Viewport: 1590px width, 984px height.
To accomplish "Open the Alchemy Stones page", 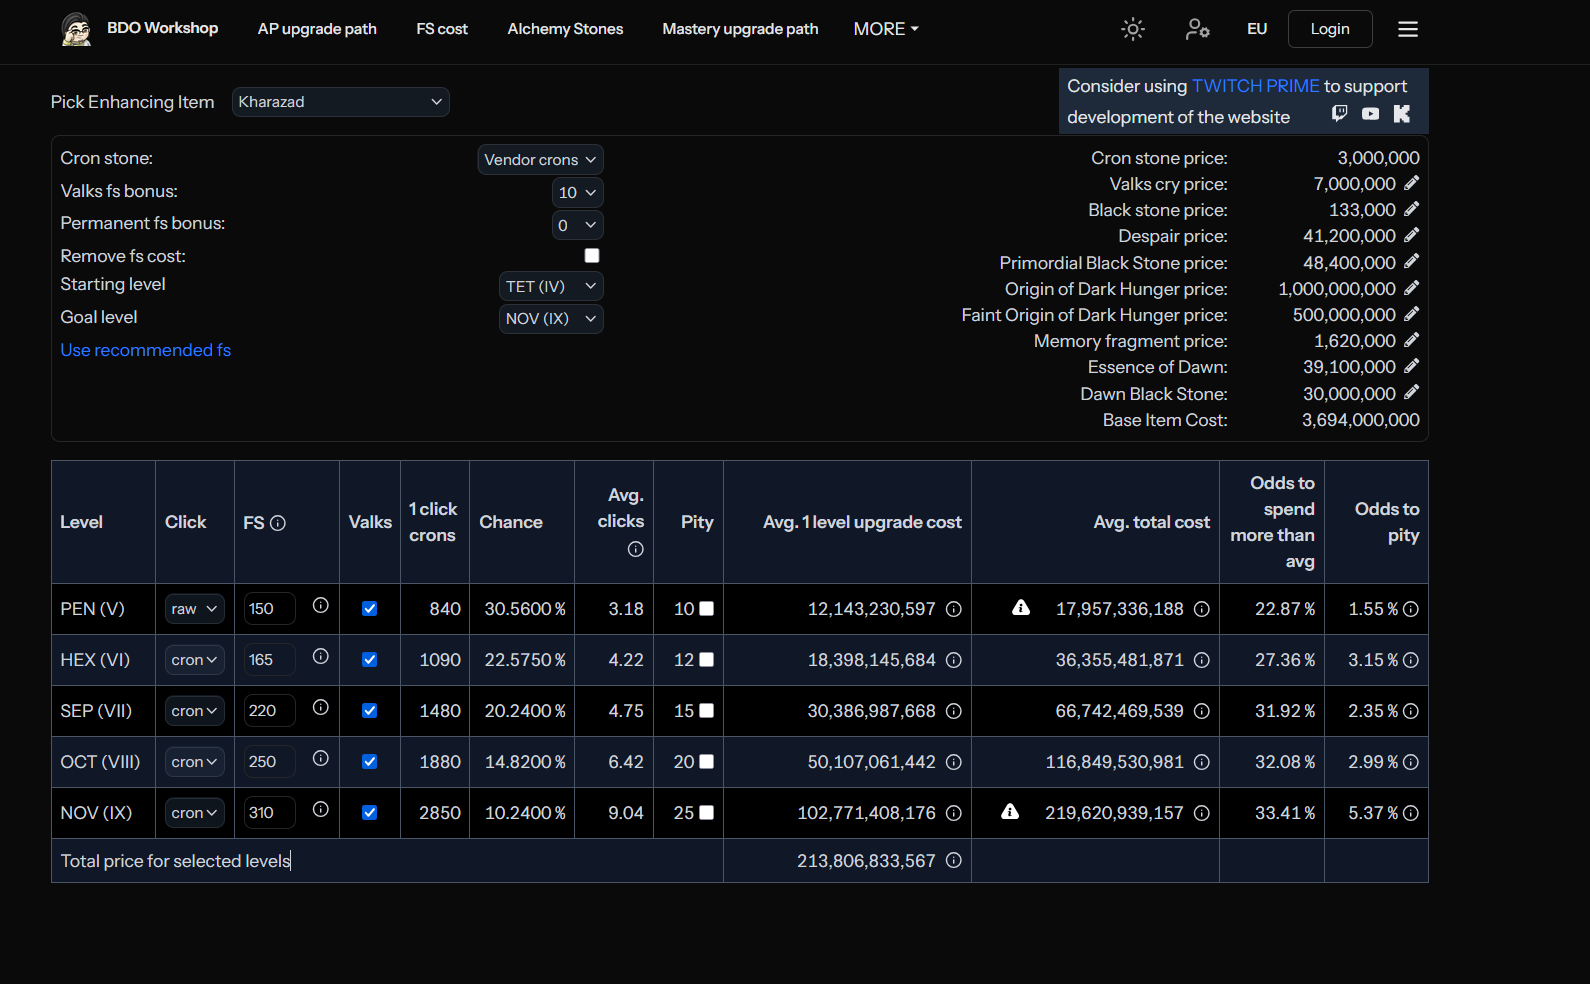I will tap(565, 29).
